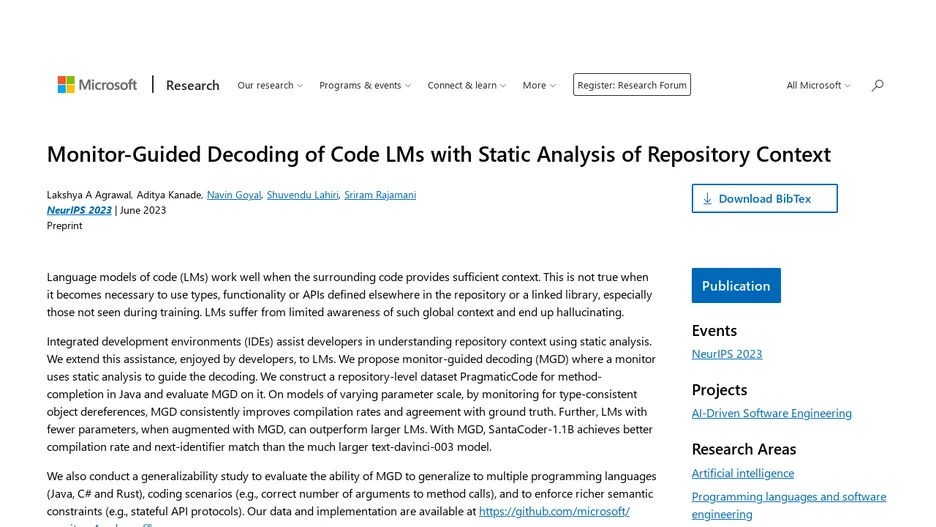Click the blue Publication button
This screenshot has height=527, width=936.
(736, 285)
